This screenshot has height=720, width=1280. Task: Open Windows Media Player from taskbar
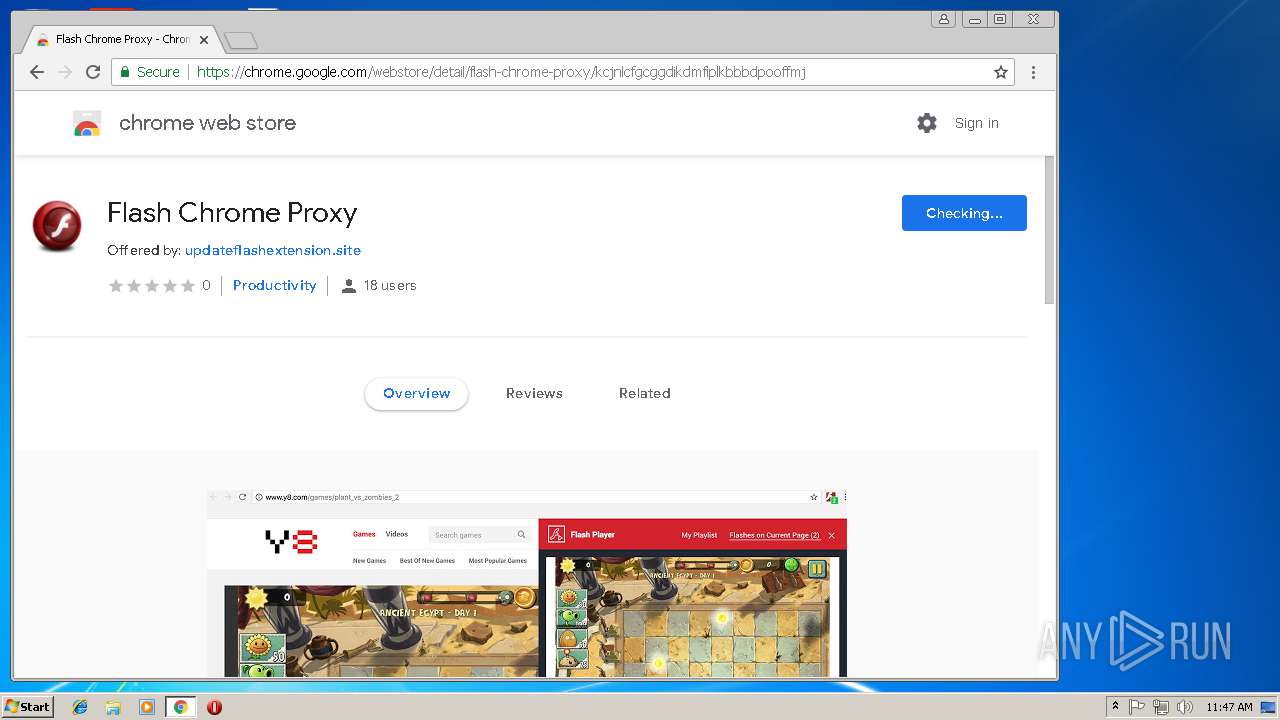[x=147, y=707]
